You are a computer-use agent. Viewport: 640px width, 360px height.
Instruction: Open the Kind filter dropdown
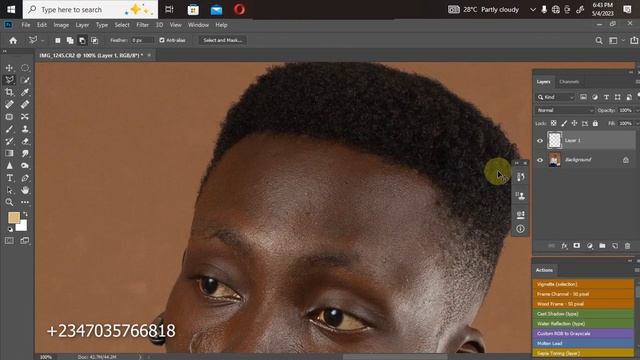[556, 97]
